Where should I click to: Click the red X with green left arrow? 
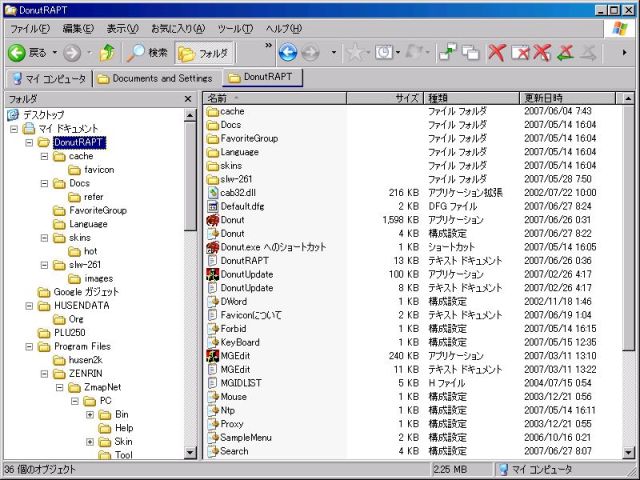[x=565, y=53]
